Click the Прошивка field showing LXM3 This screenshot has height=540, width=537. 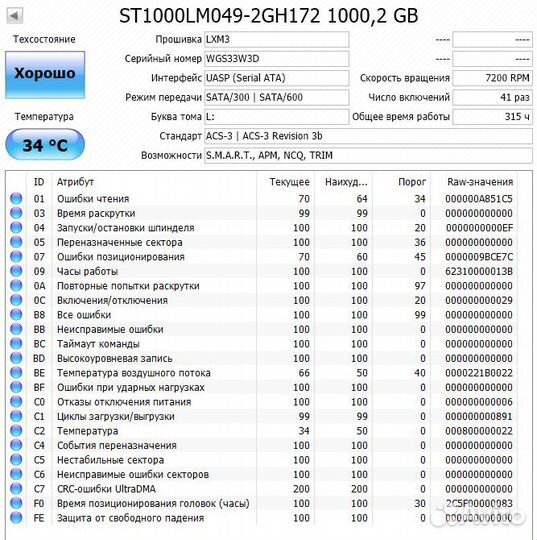coord(277,40)
